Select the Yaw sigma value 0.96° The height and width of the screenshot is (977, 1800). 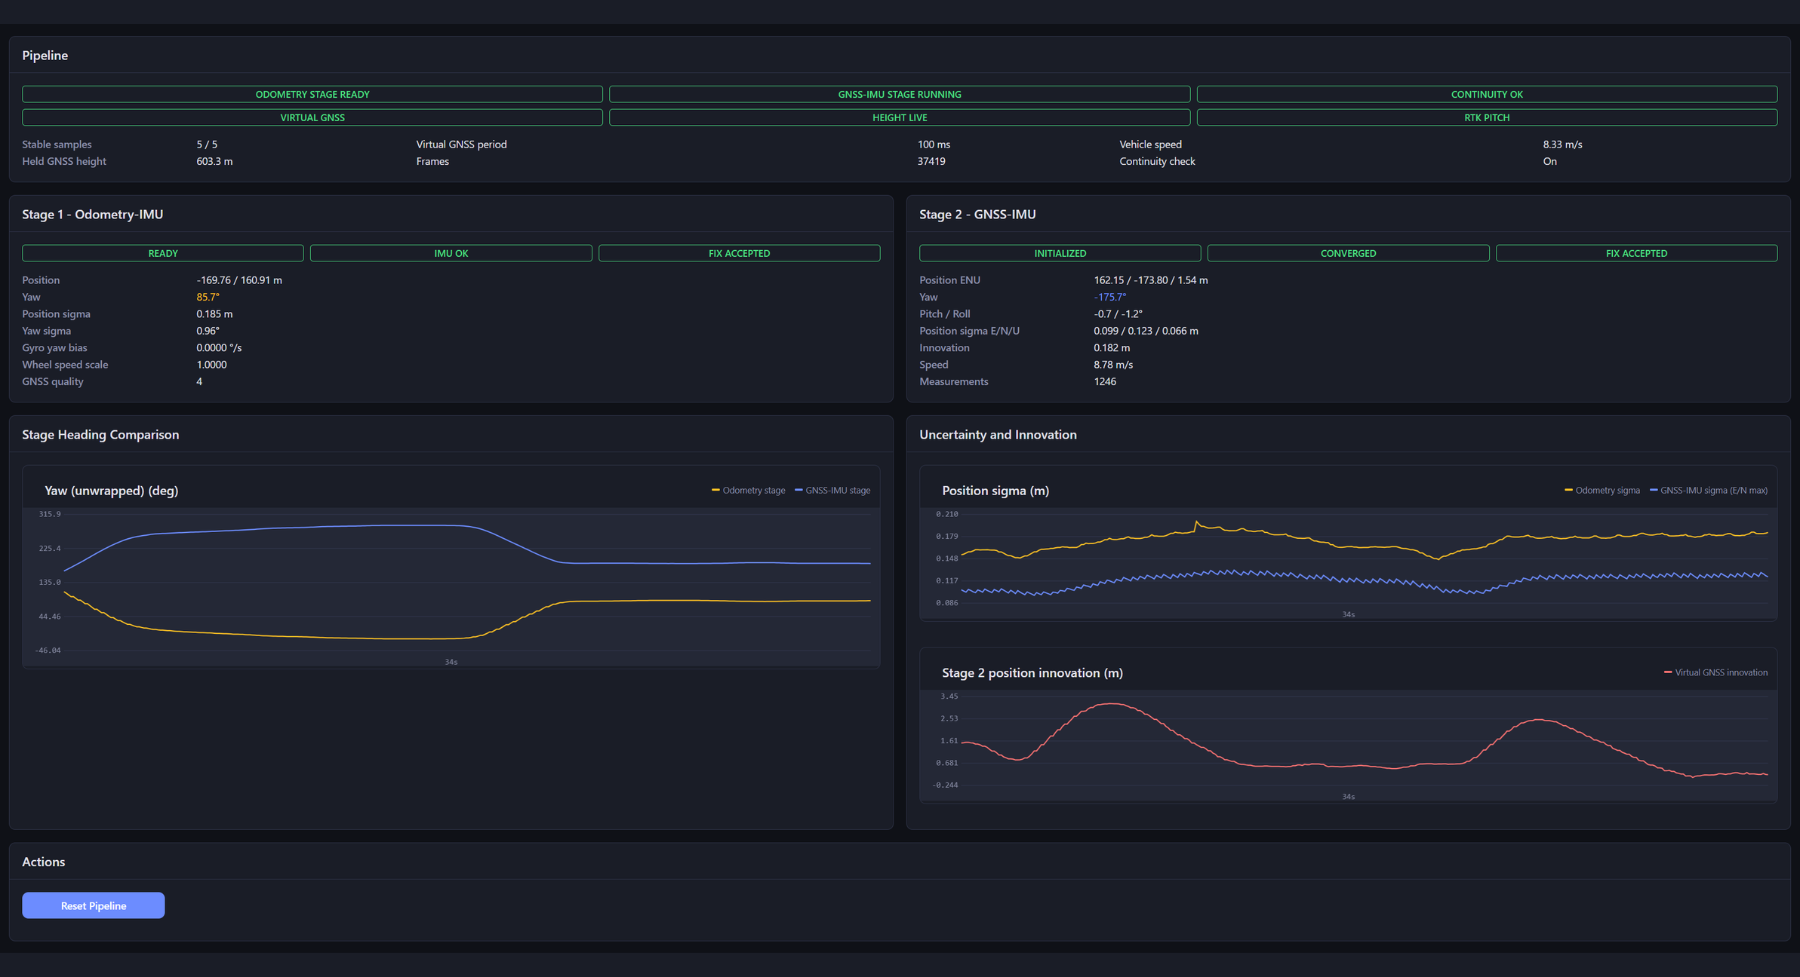(208, 331)
